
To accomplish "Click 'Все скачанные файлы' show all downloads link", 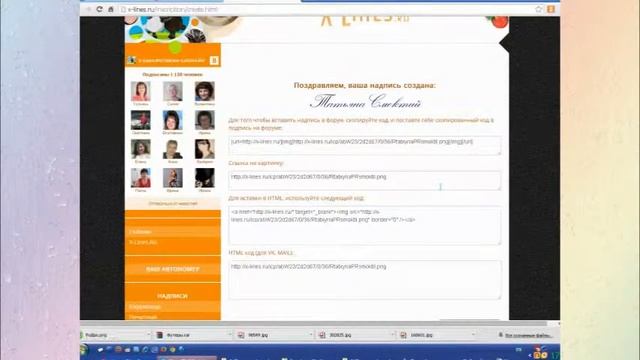I will click(525, 335).
